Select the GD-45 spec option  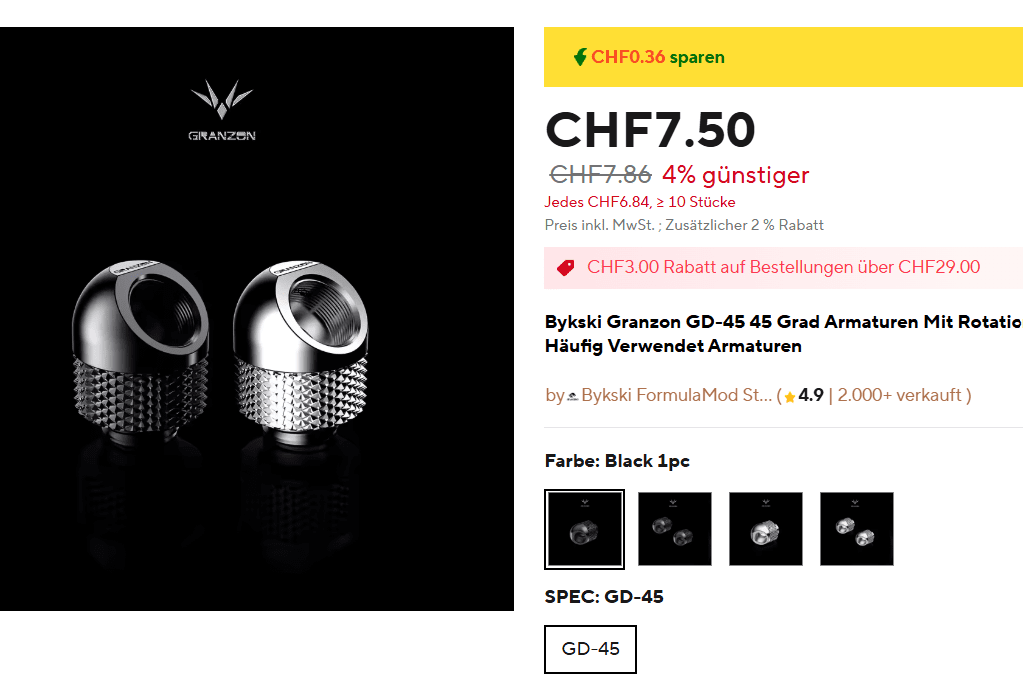click(x=590, y=649)
